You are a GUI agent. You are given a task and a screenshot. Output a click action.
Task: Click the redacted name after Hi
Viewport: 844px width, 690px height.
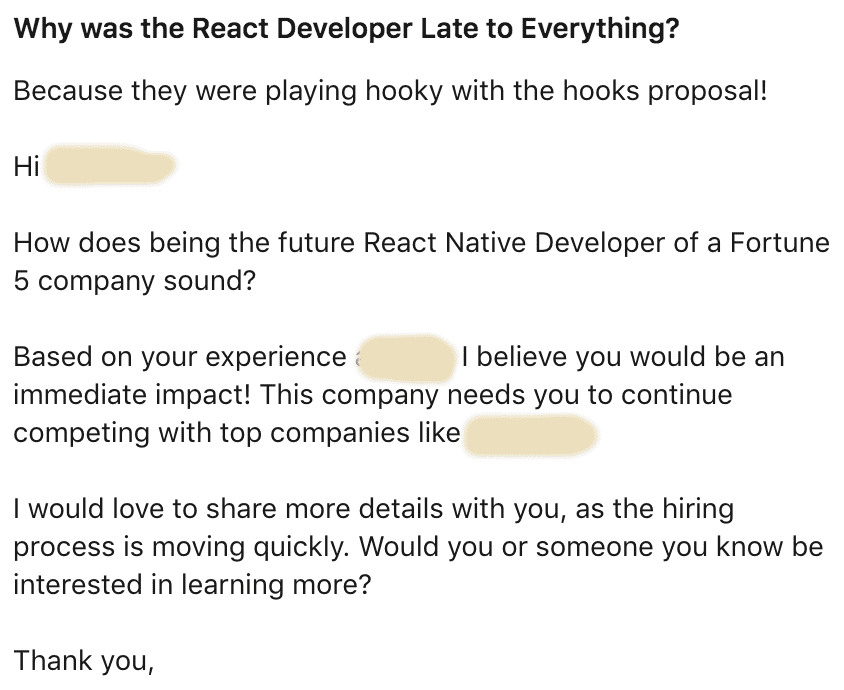pyautogui.click(x=109, y=165)
